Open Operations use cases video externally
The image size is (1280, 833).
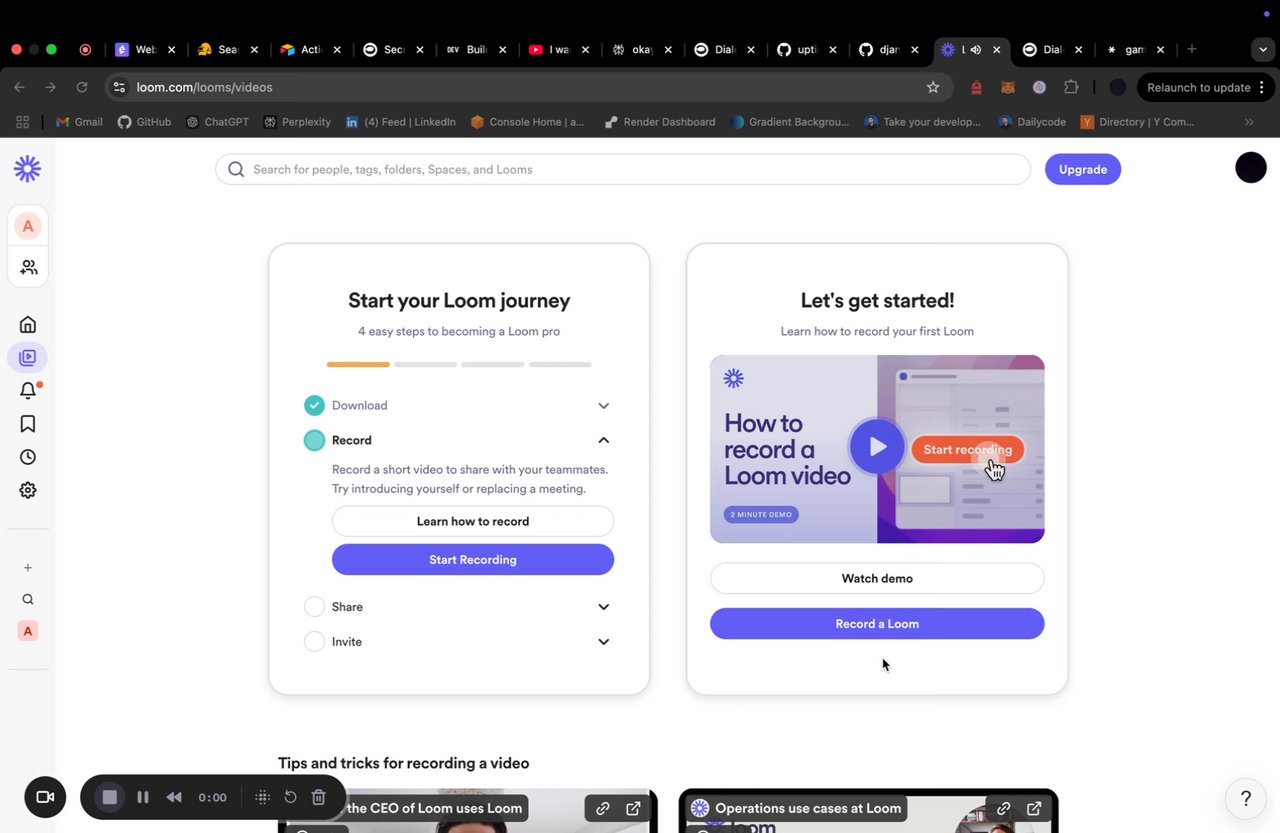(x=1034, y=808)
